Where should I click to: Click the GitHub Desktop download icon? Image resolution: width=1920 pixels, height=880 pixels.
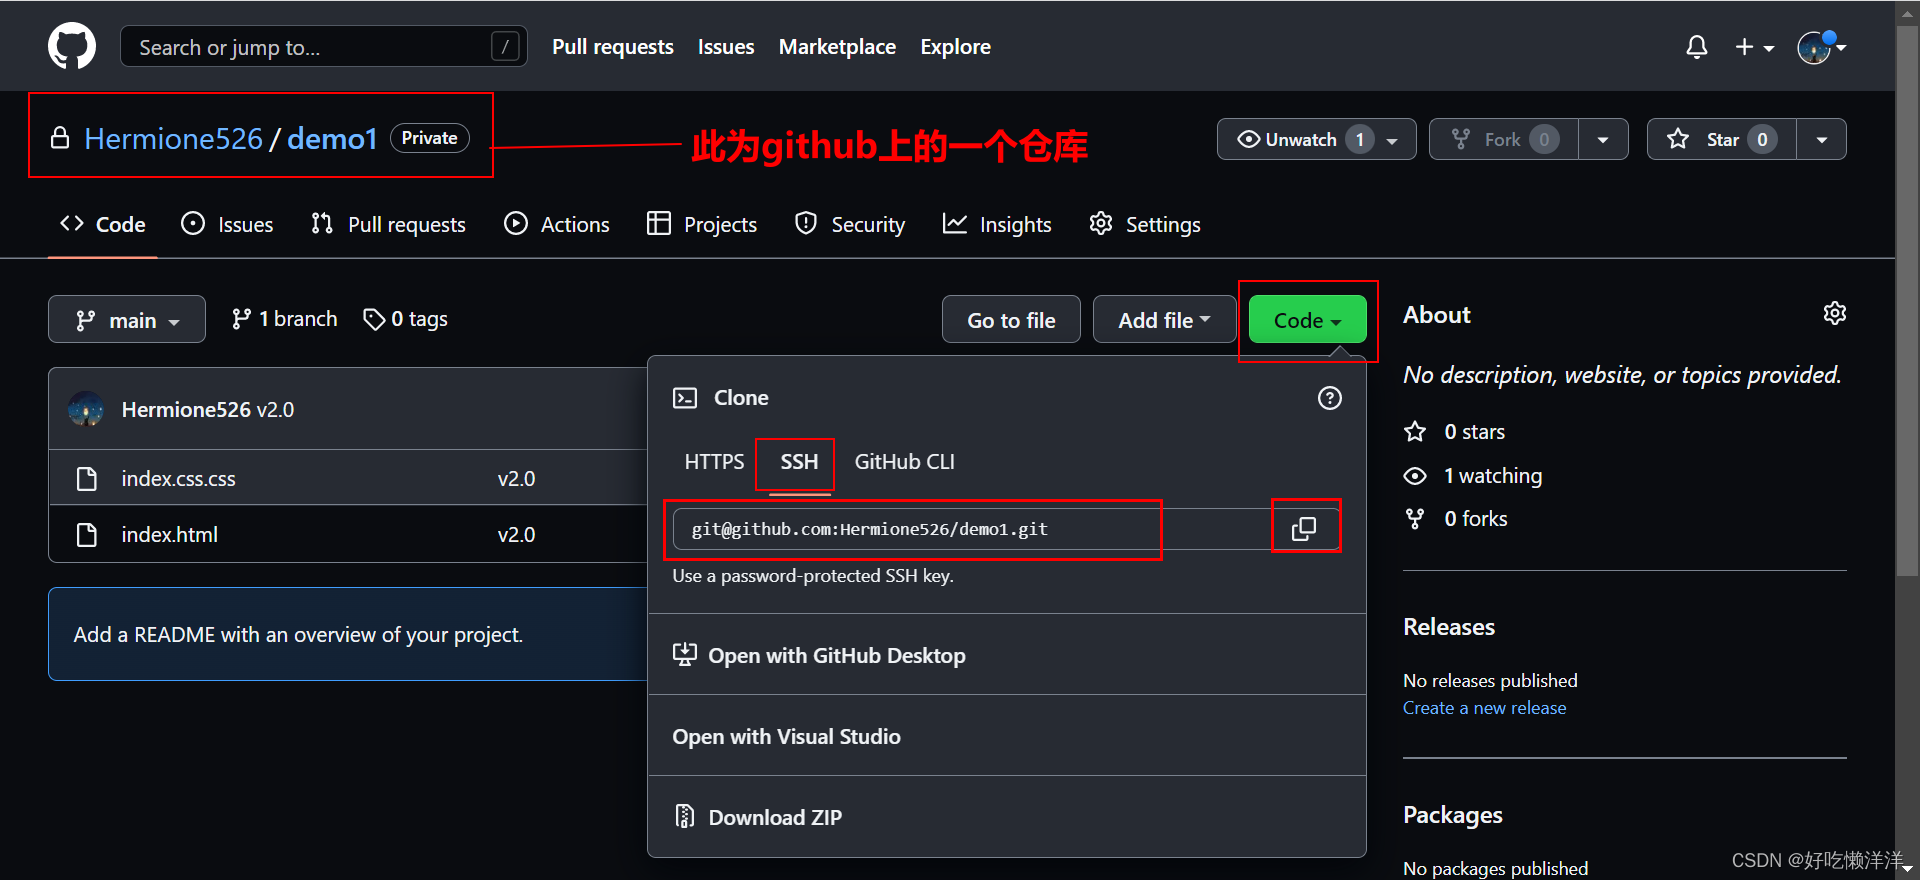pos(685,655)
